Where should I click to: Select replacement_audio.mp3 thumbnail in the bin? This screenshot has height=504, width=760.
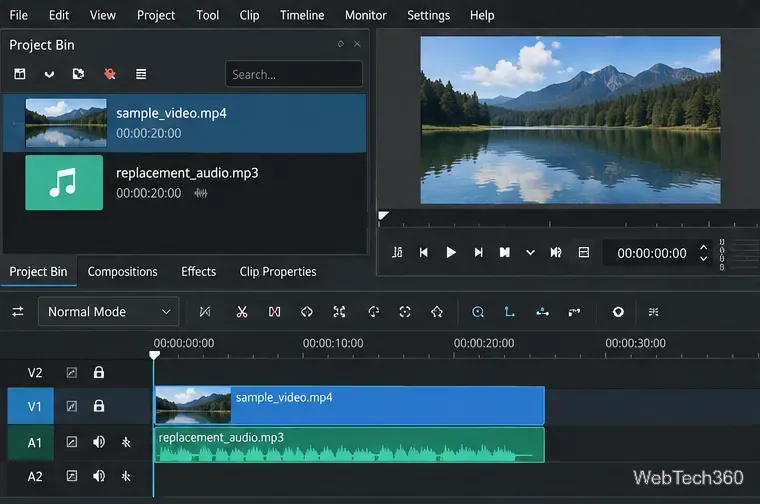tap(64, 183)
